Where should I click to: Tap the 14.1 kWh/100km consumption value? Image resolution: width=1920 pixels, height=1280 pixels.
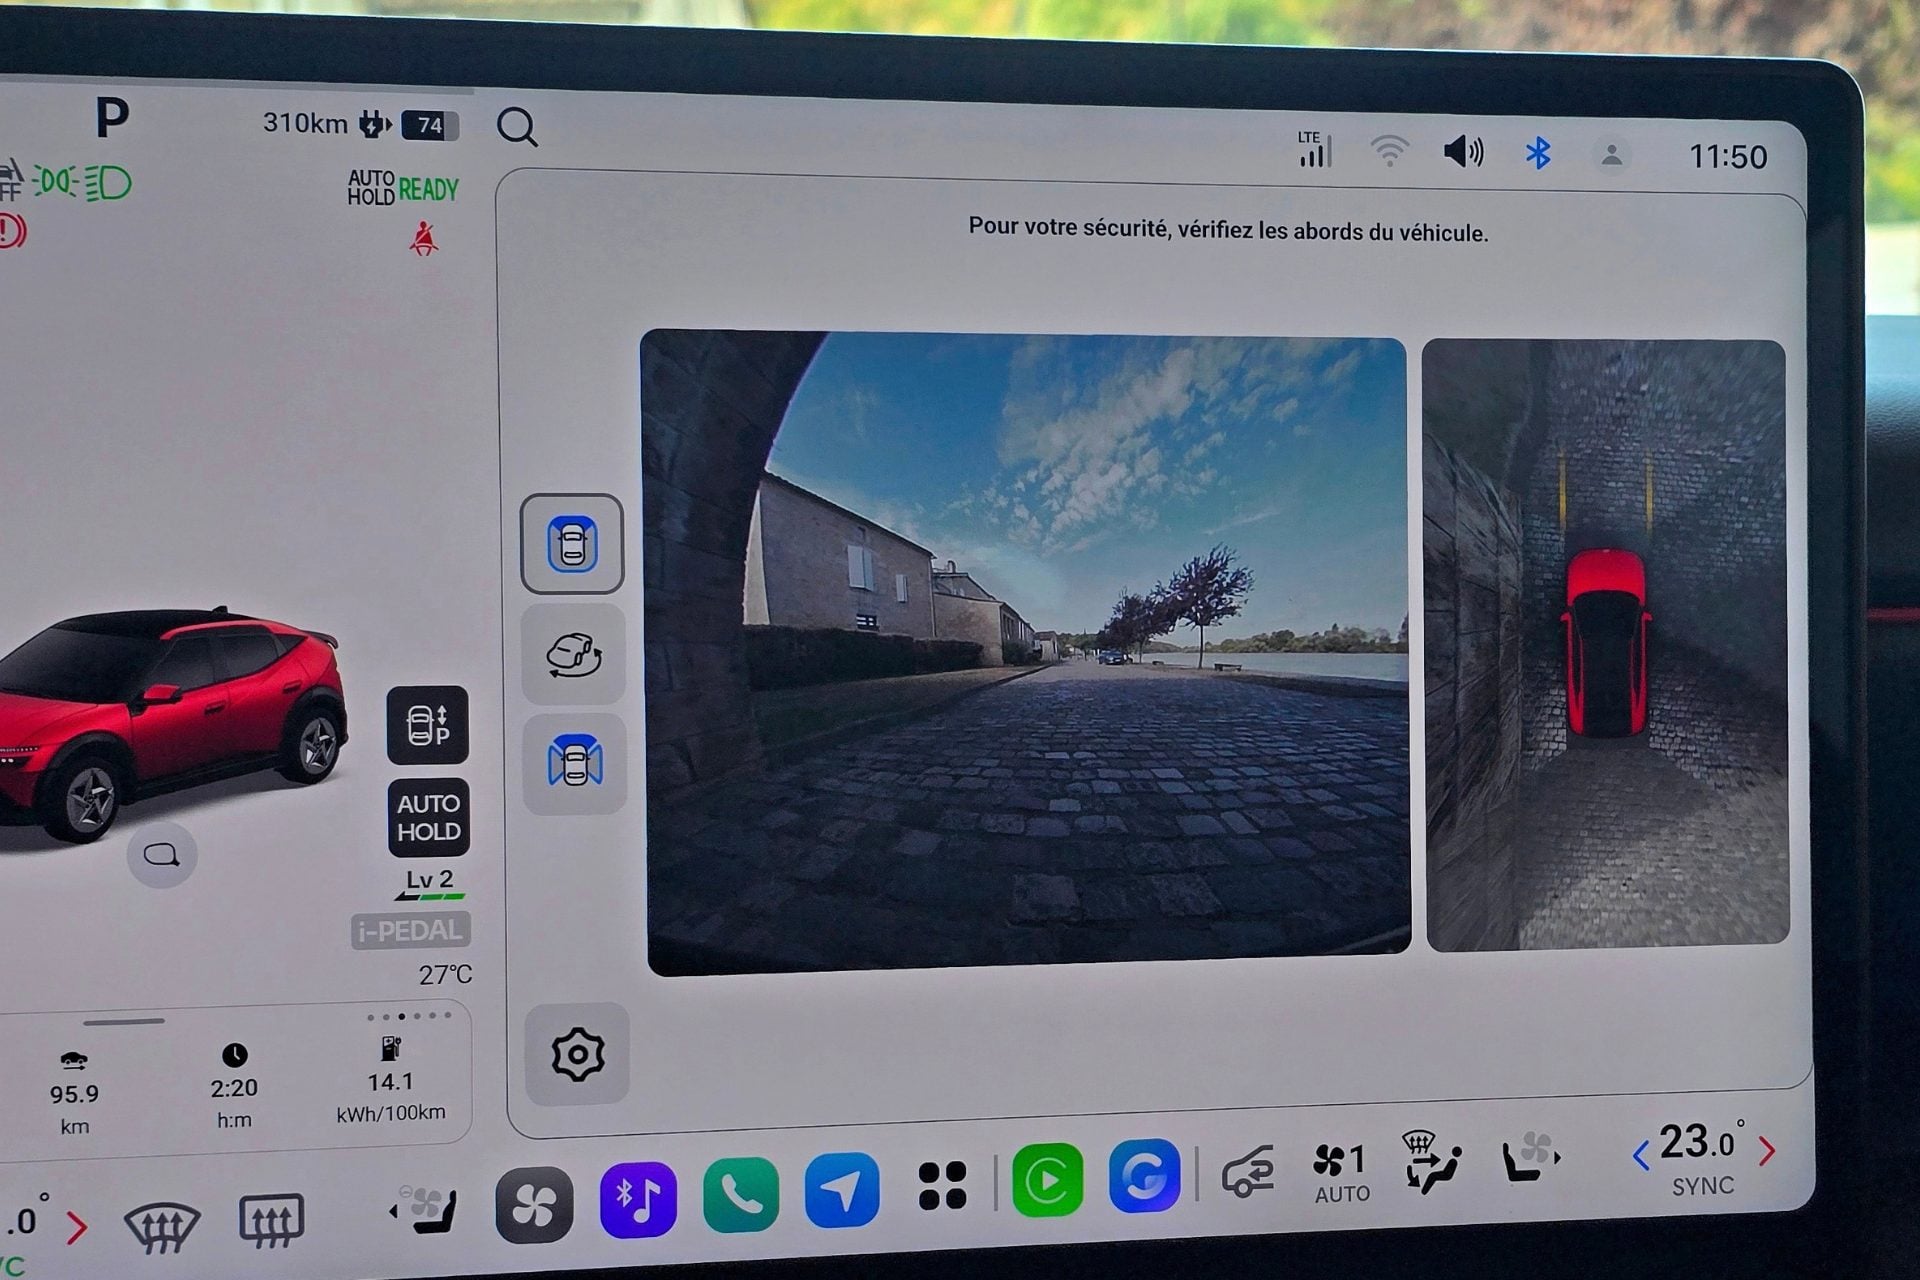391,1082
